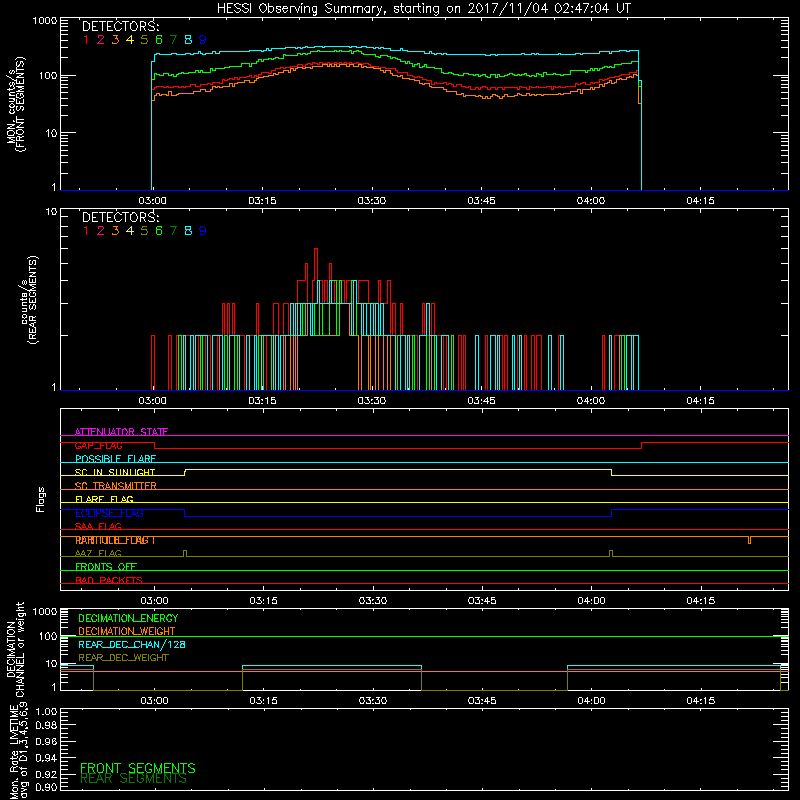Click the GAP_FLAG label
This screenshot has width=800, height=800.
(98, 445)
